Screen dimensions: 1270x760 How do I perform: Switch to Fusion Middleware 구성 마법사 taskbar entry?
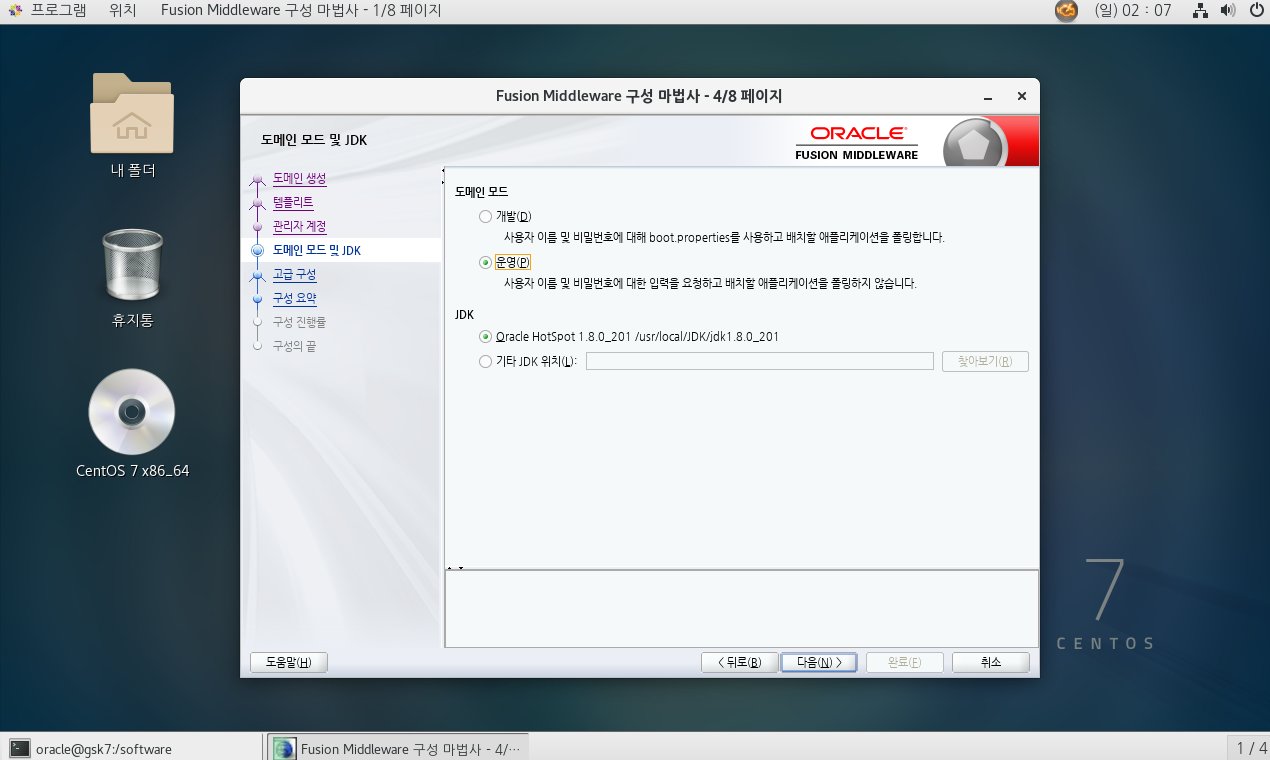(397, 748)
